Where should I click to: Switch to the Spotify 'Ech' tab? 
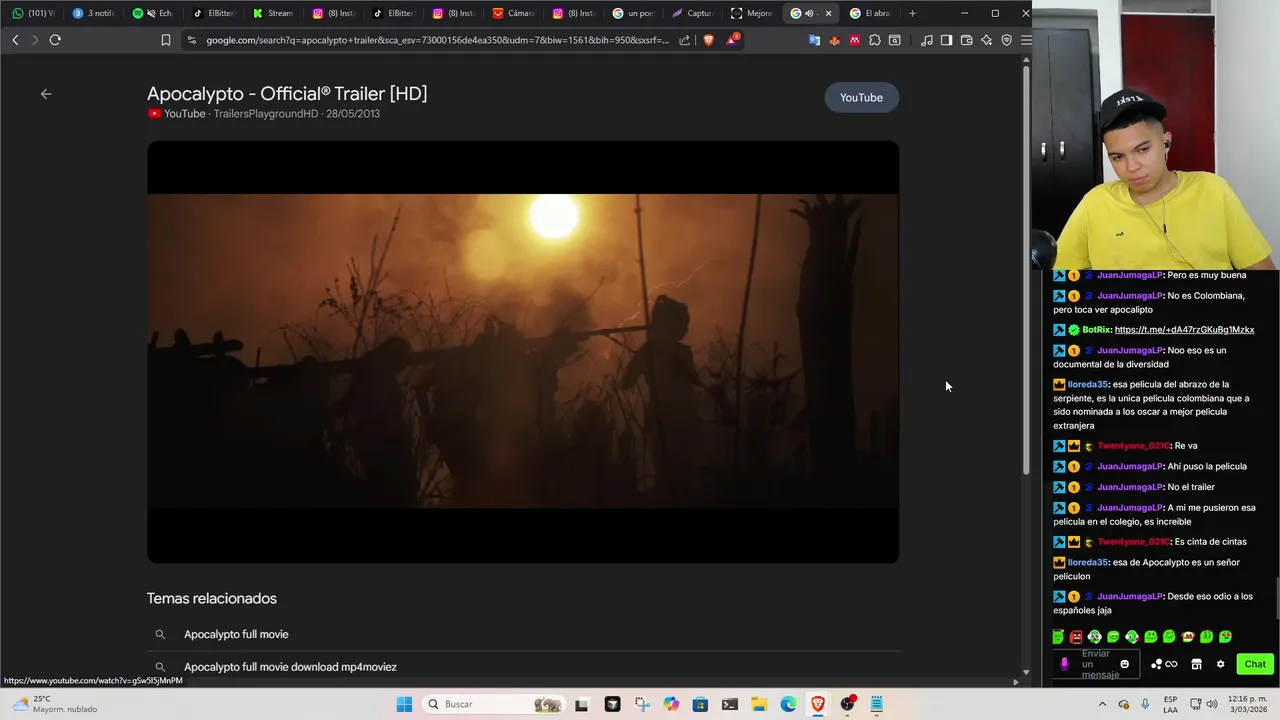[153, 13]
